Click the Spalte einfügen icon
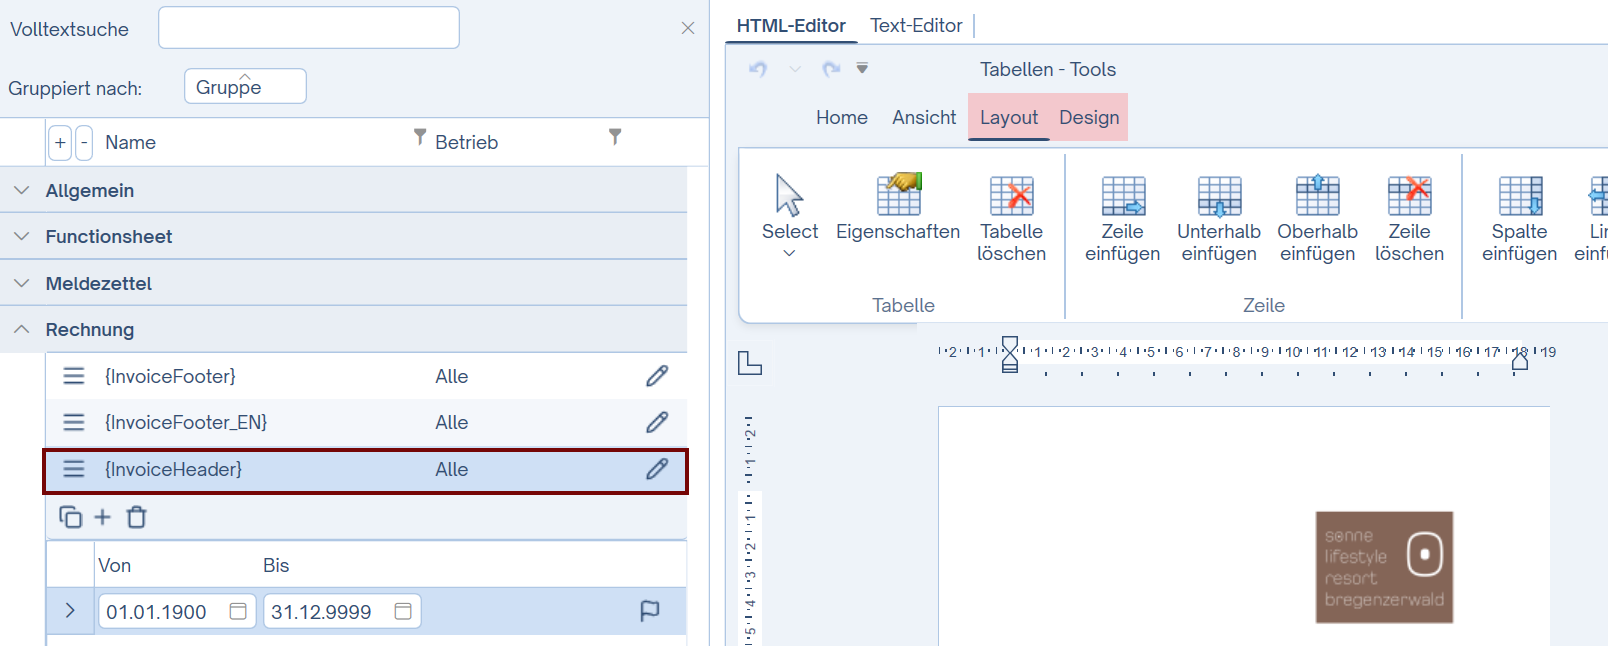The image size is (1608, 646). 1519,196
